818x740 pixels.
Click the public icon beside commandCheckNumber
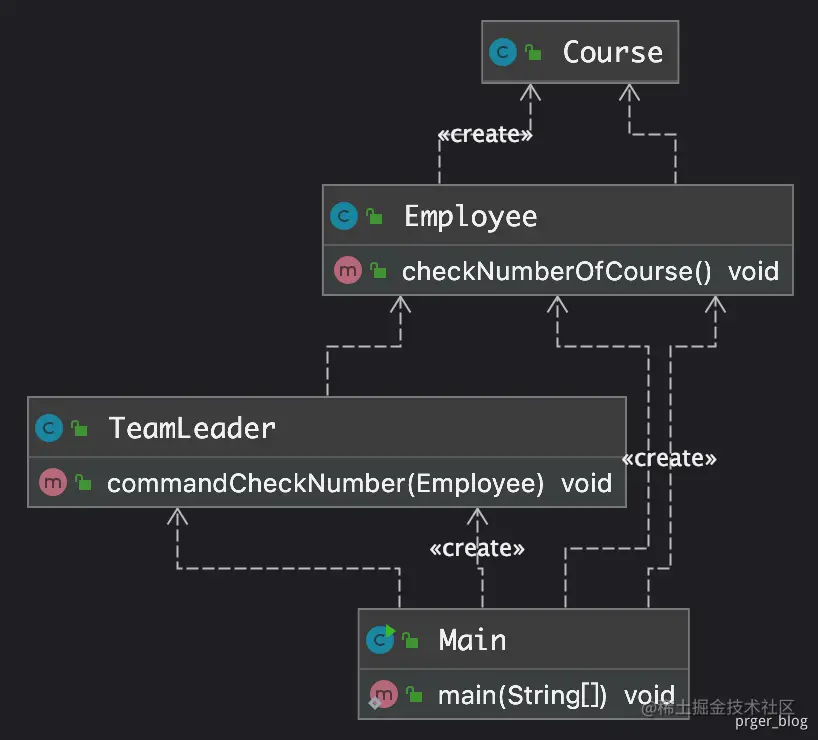pyautogui.click(x=83, y=482)
